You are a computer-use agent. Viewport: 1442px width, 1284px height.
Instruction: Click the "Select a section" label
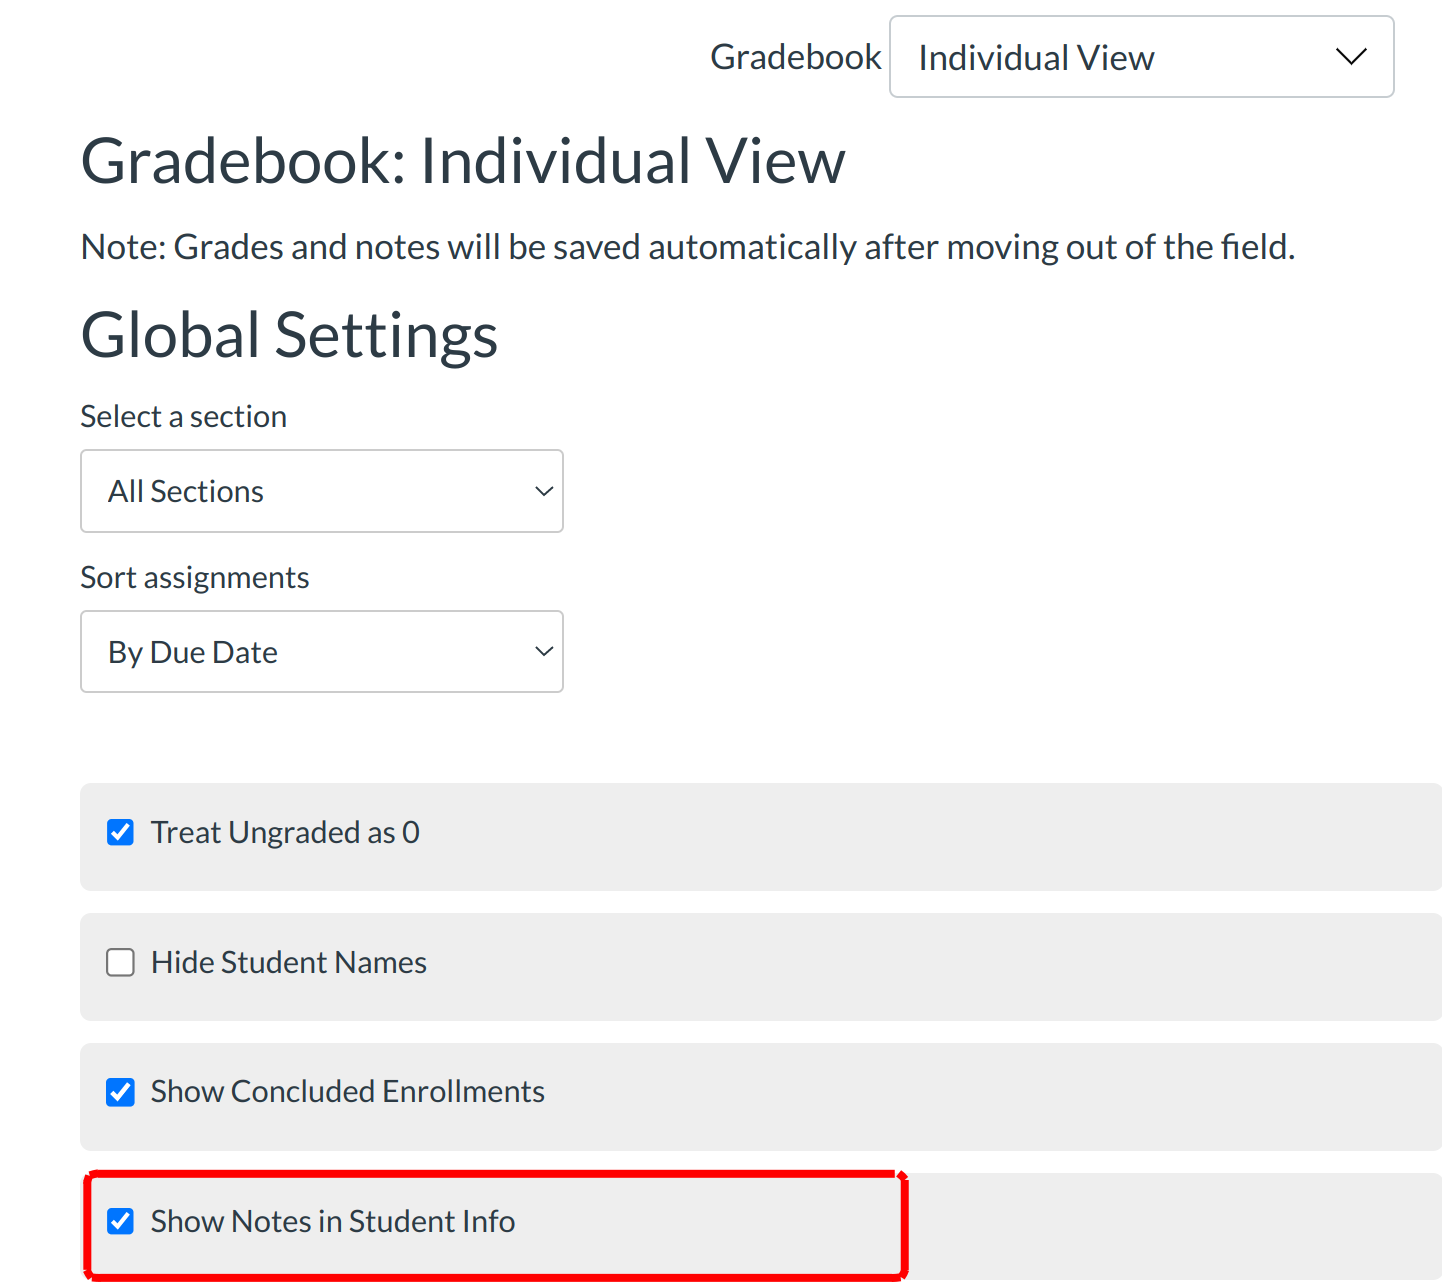[183, 416]
